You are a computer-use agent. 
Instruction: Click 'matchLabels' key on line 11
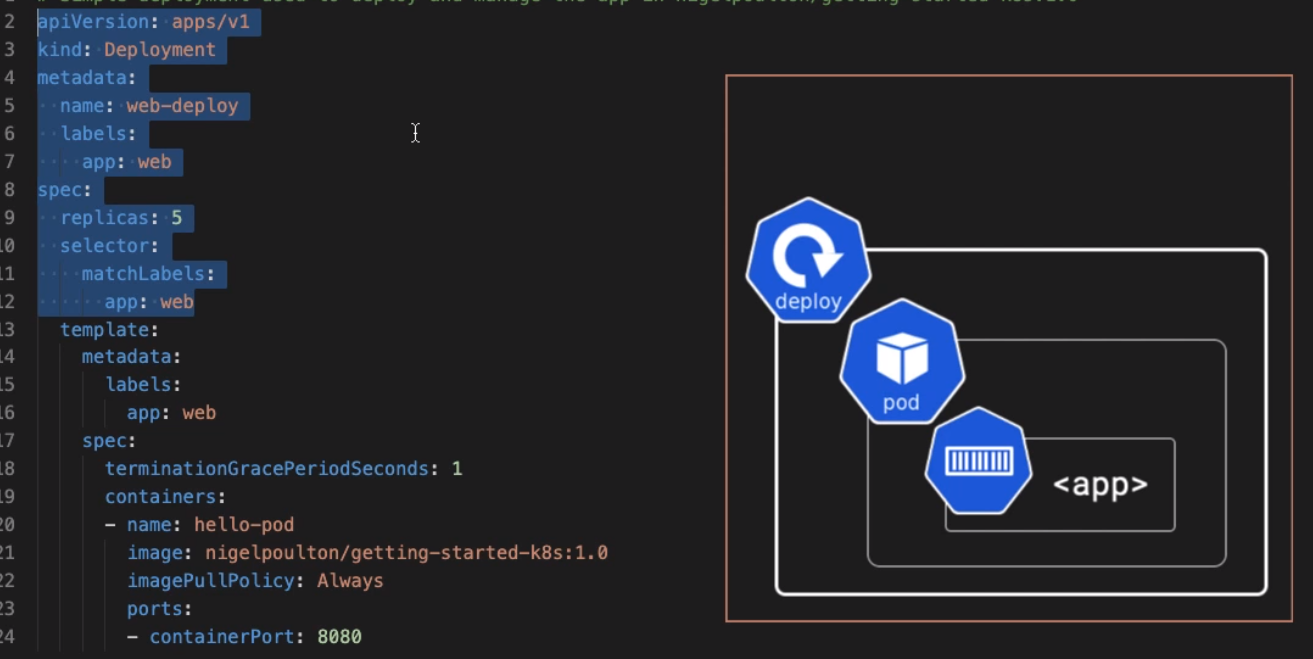[143, 273]
